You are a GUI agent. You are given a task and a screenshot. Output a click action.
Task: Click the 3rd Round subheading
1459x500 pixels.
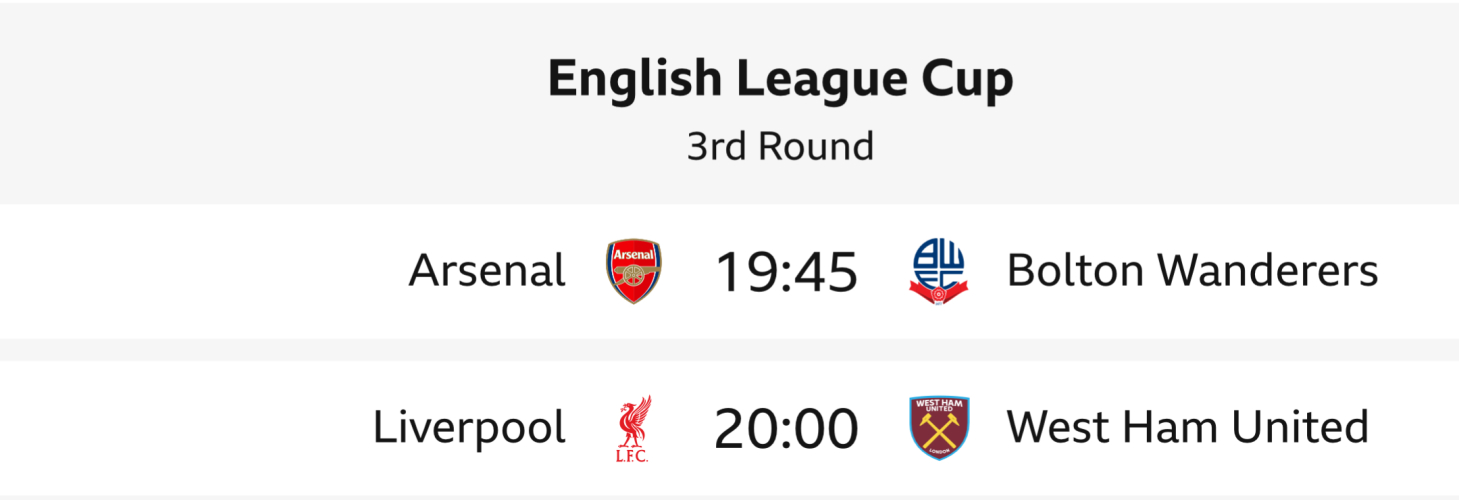(x=780, y=146)
